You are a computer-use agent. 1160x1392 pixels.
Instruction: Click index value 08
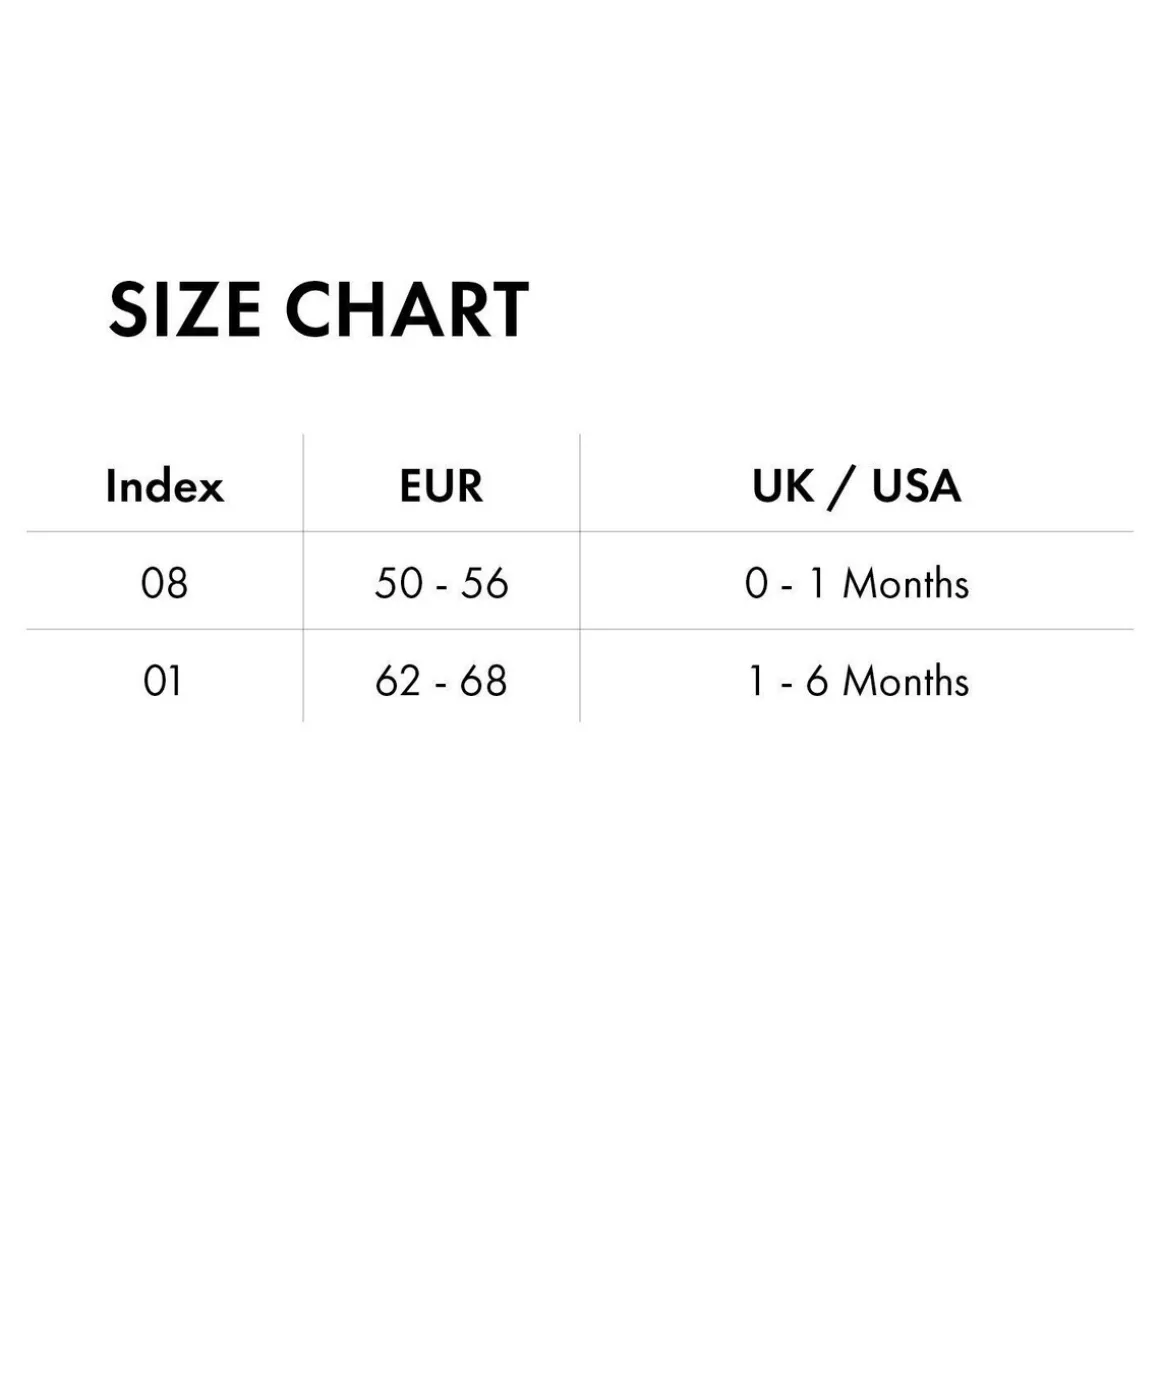(x=164, y=583)
